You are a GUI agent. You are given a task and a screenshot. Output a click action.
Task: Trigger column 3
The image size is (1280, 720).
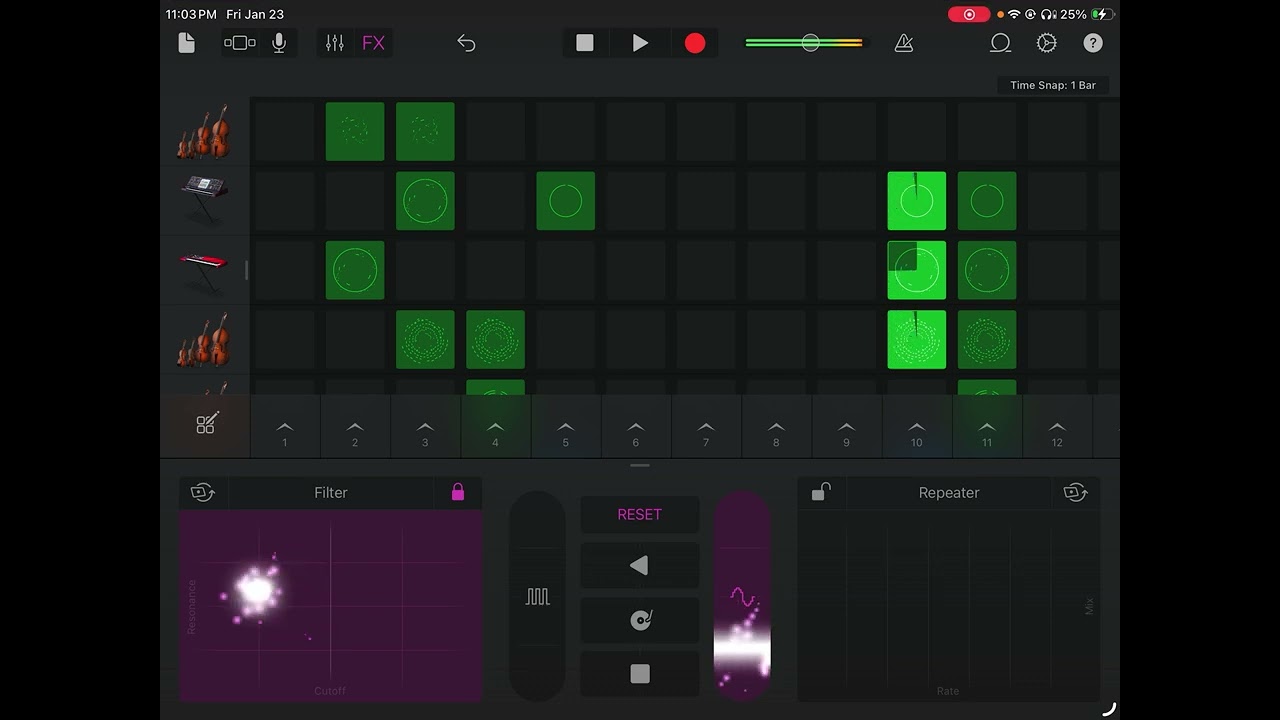pos(425,432)
